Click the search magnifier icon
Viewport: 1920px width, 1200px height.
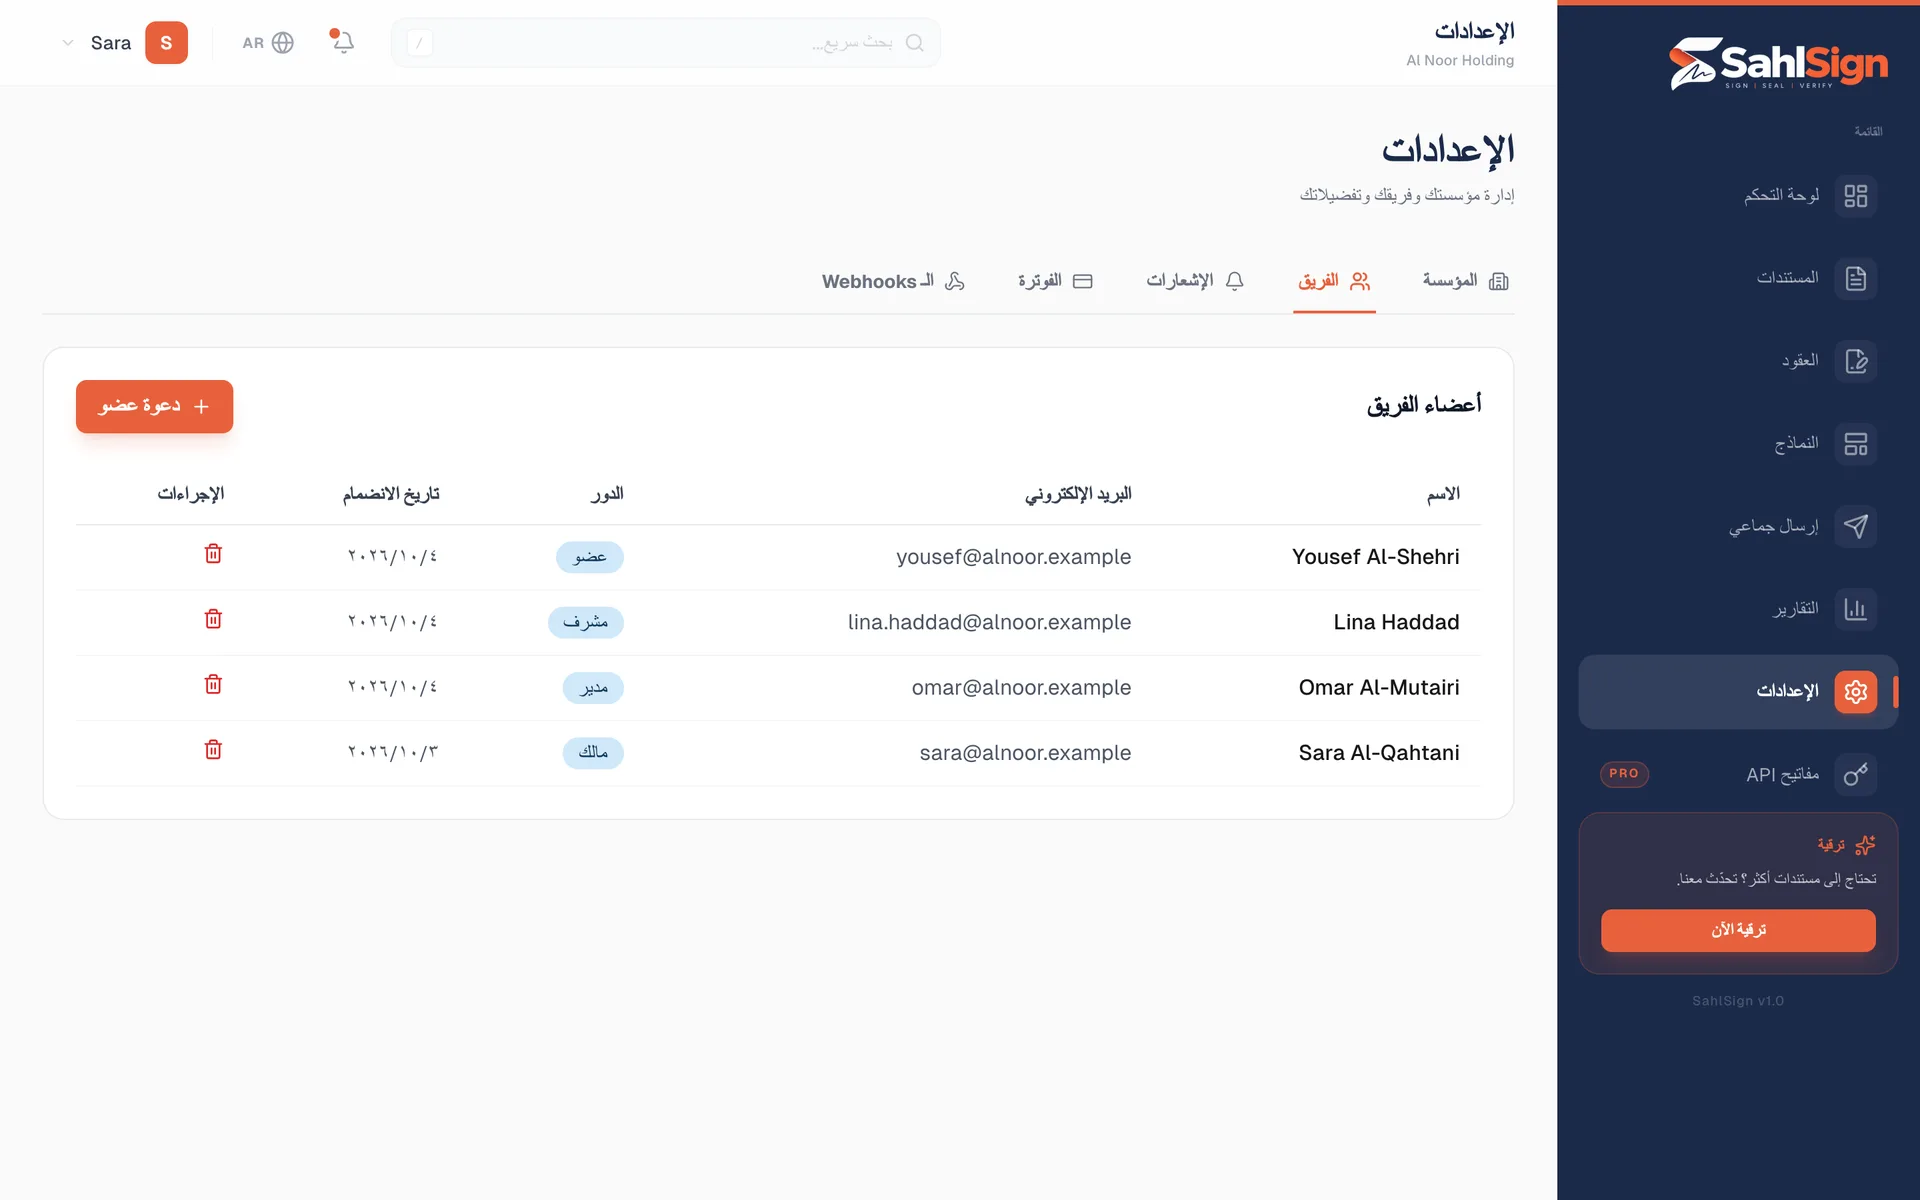(x=914, y=43)
